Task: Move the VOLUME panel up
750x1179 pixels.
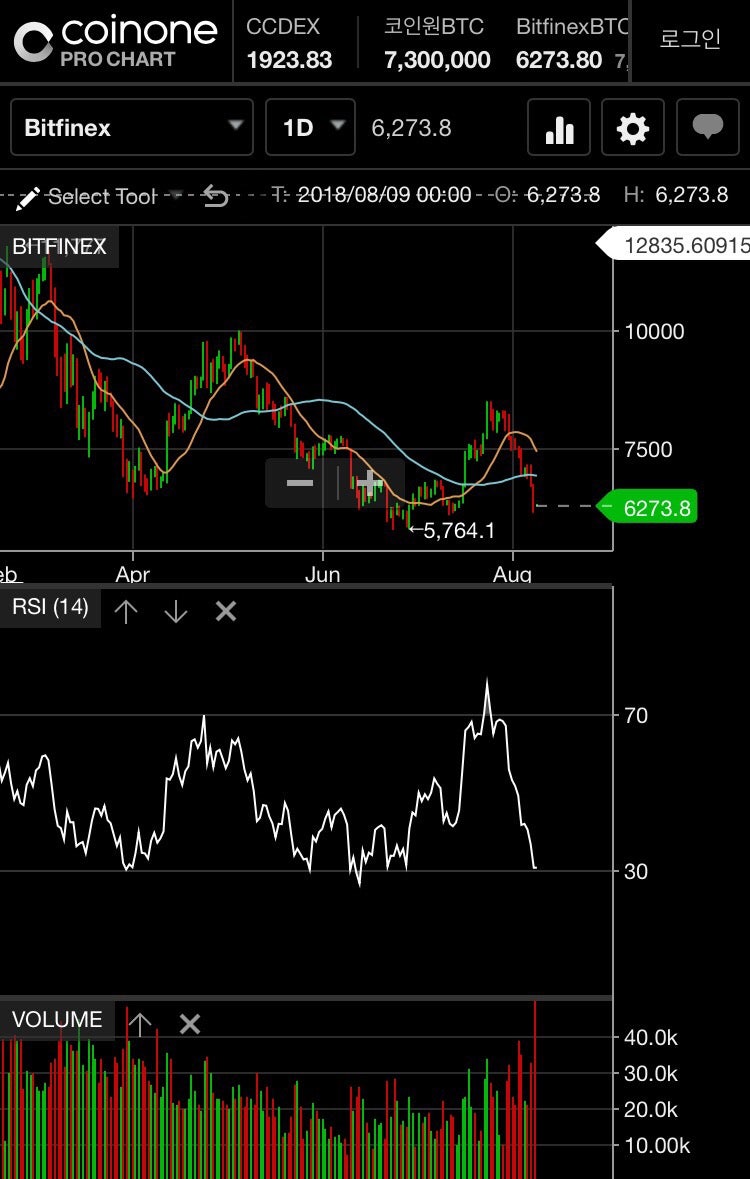Action: click(x=140, y=1023)
